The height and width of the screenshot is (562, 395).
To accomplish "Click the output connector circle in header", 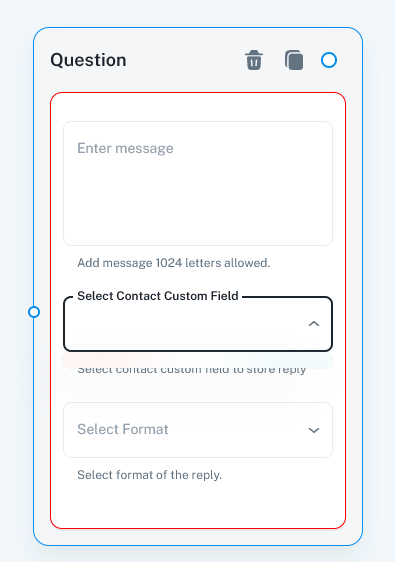I will pyautogui.click(x=329, y=60).
